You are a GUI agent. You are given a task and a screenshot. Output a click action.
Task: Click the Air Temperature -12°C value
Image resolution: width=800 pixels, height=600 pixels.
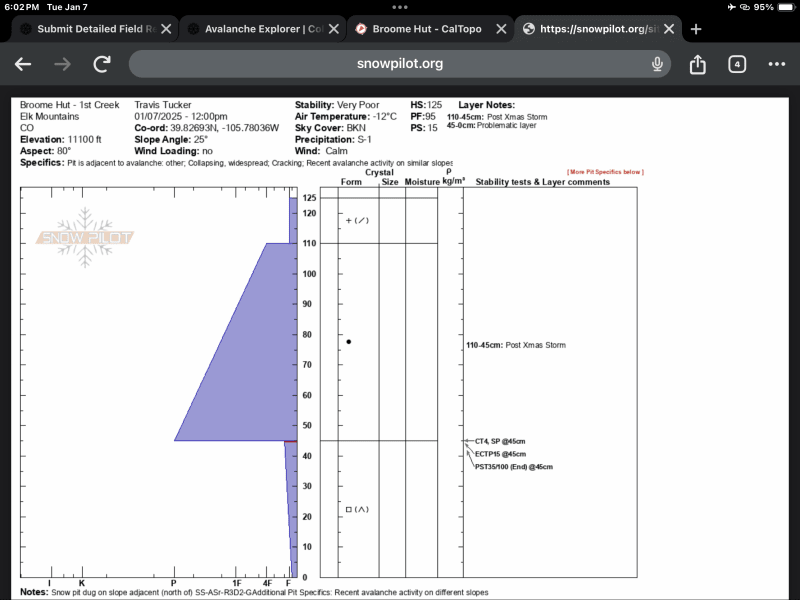point(384,116)
